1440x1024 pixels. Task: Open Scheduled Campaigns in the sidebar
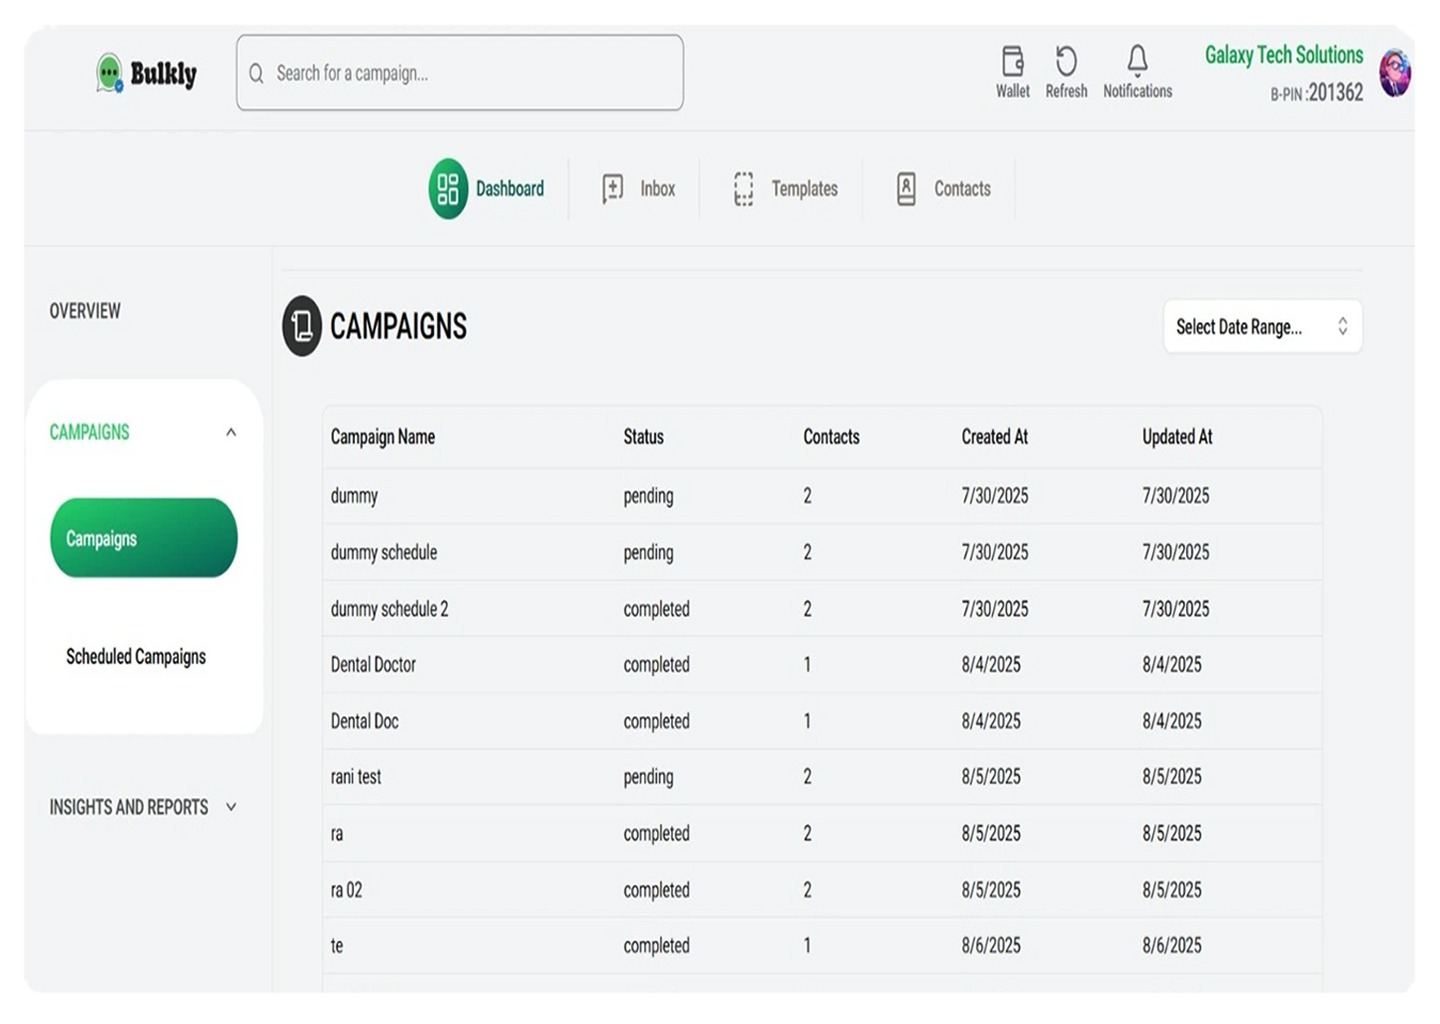pyautogui.click(x=136, y=657)
